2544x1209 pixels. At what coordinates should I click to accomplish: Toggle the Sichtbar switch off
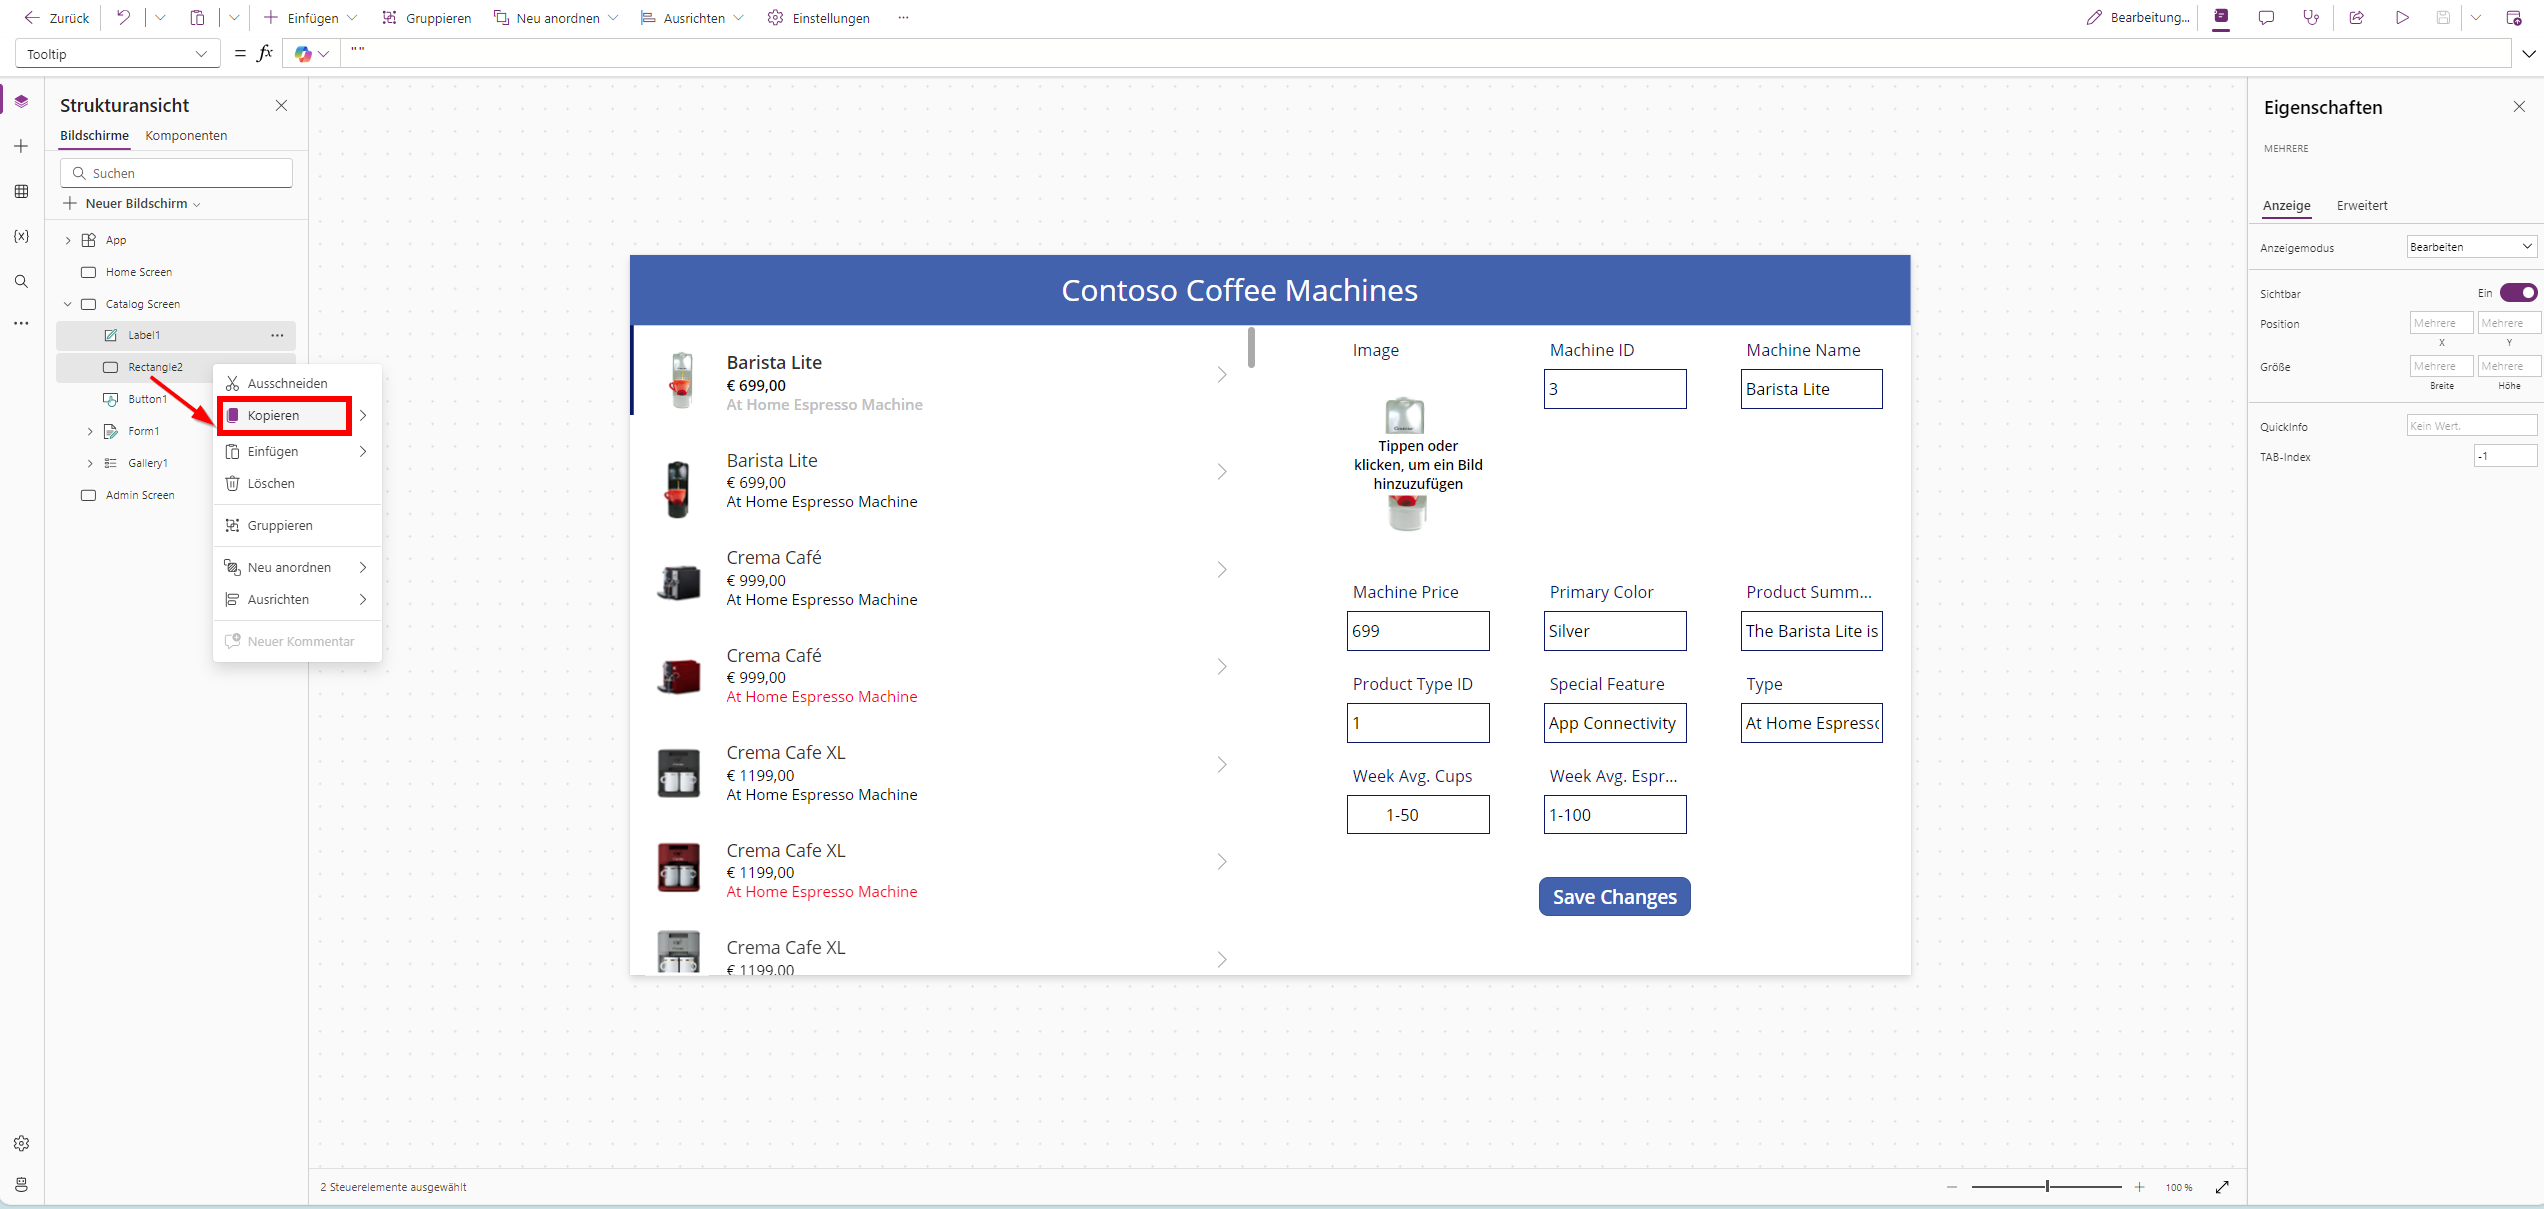point(2518,293)
